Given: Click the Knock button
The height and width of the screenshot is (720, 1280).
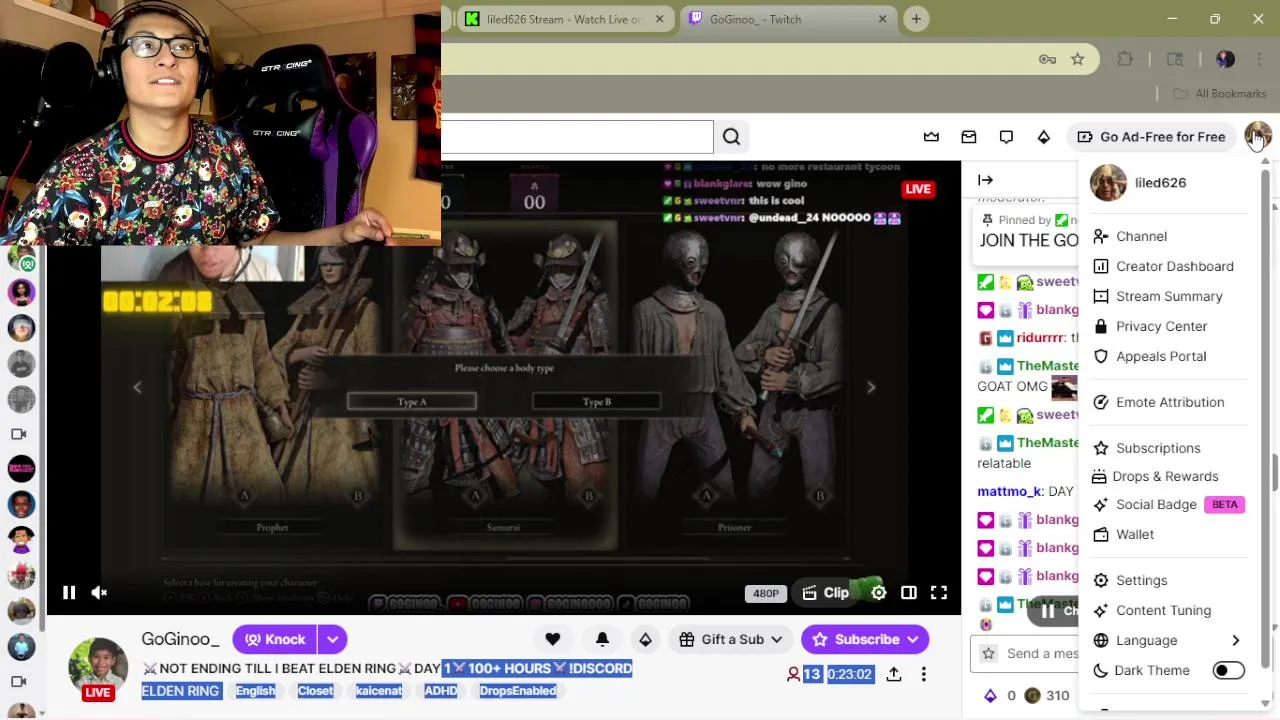Looking at the screenshot, I should 275,639.
